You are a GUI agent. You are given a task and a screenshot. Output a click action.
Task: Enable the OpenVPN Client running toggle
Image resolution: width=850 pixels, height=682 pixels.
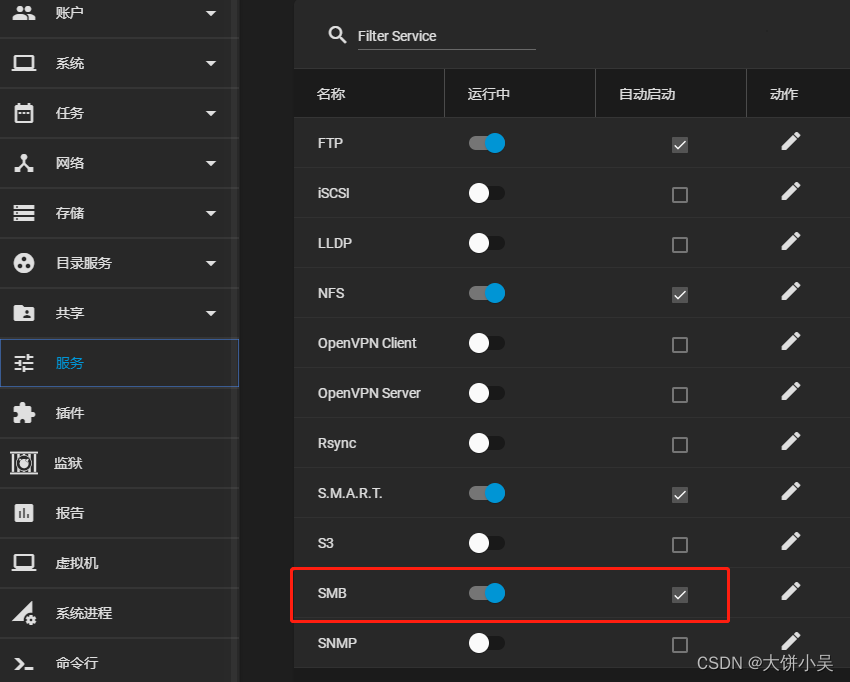click(x=487, y=343)
